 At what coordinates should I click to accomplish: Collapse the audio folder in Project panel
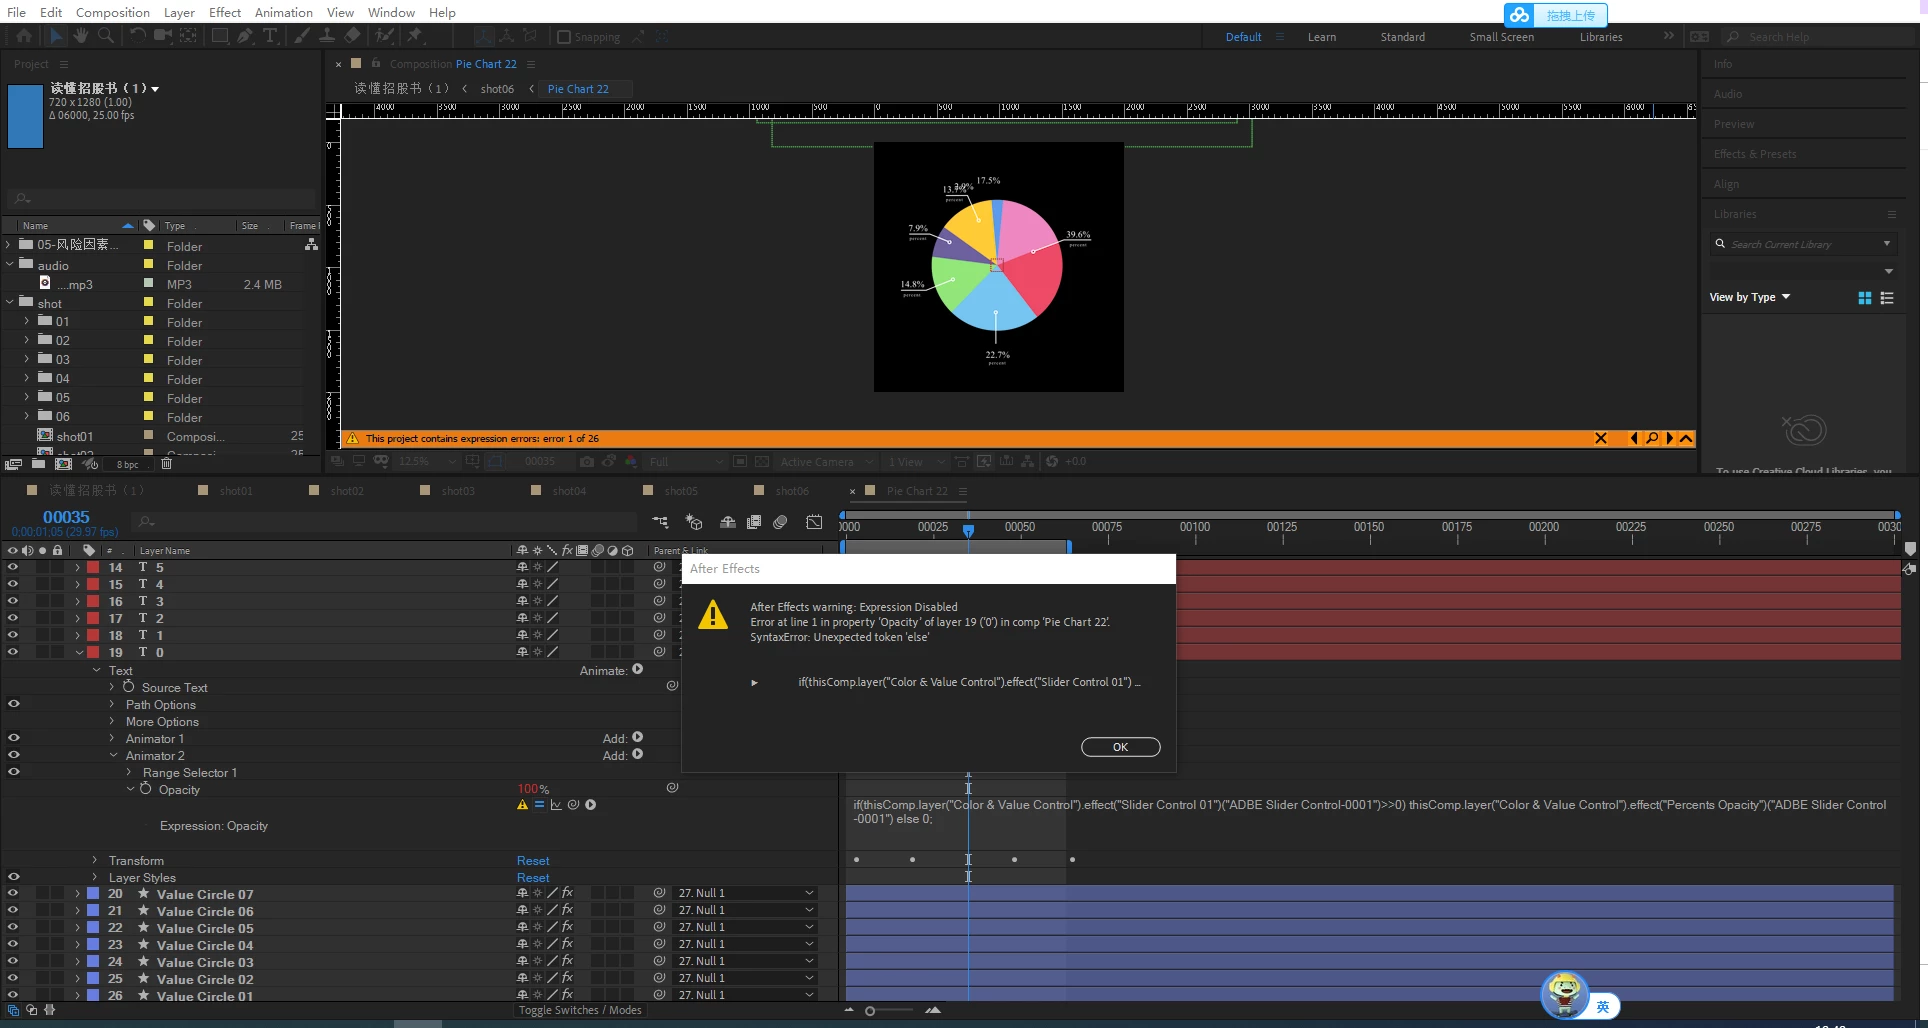pos(10,265)
